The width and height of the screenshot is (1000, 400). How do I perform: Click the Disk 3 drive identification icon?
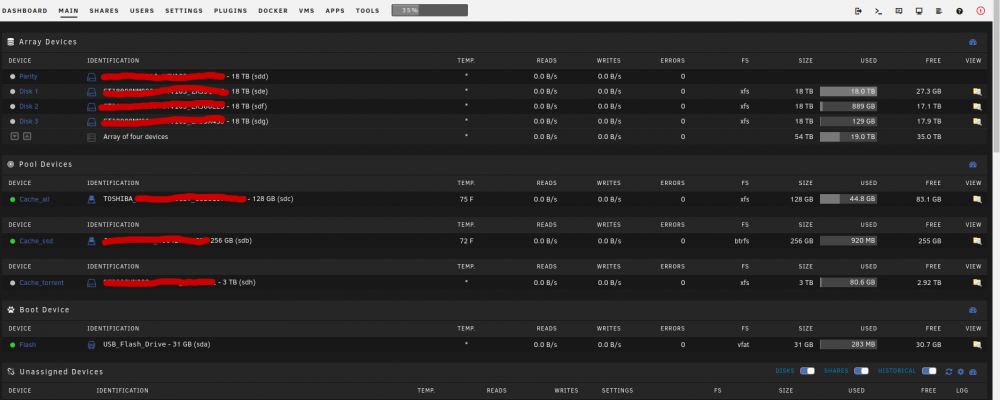pyautogui.click(x=91, y=121)
